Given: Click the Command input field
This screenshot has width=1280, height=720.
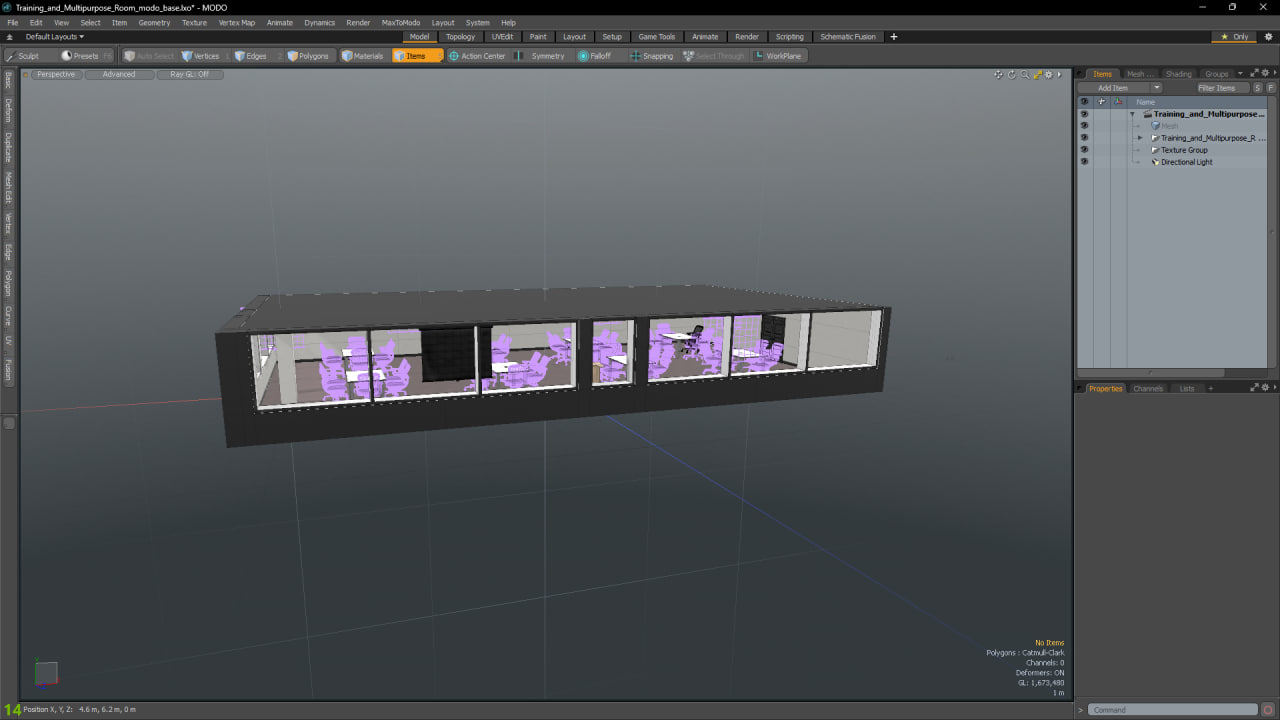Looking at the screenshot, I should click(1173, 710).
